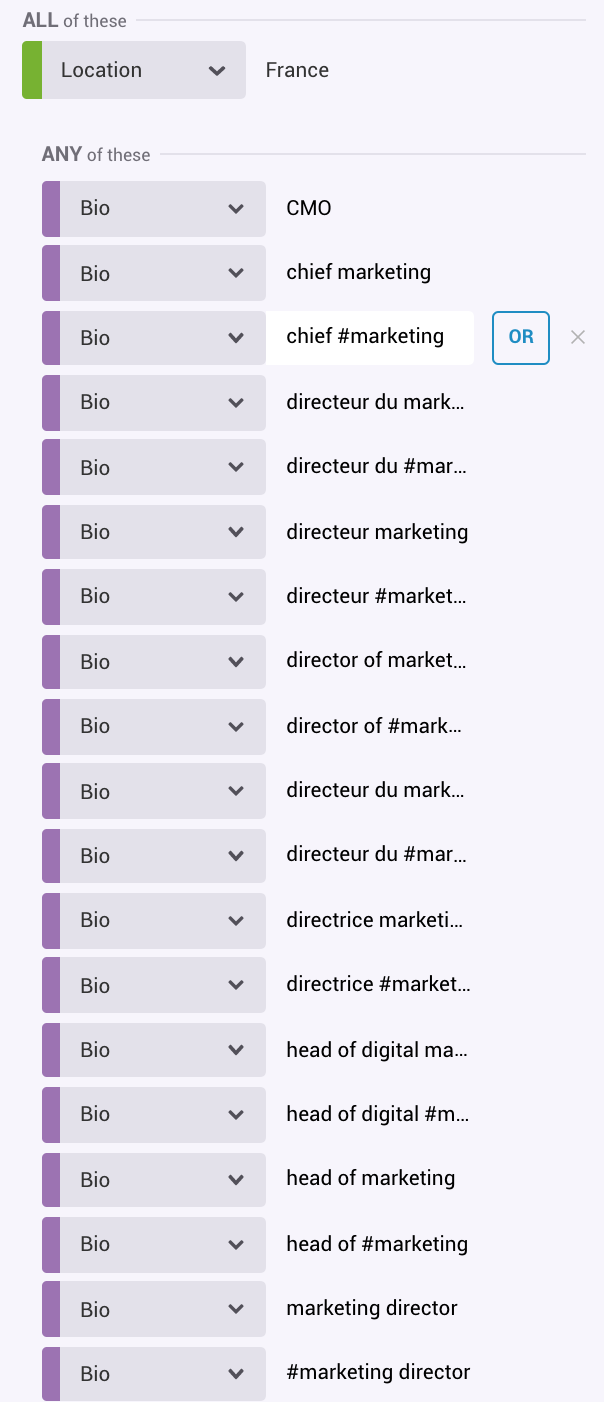The image size is (604, 1402).
Task: Click the chief marketing value text
Action: coord(359,273)
